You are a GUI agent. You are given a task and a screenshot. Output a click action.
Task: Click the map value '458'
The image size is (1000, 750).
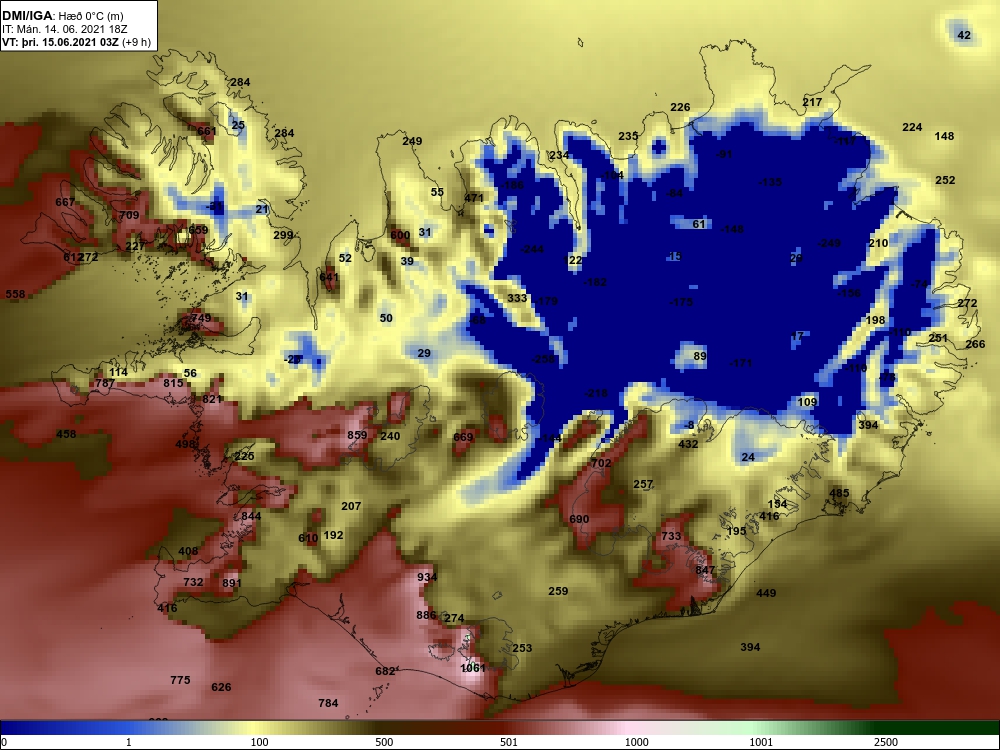click(x=66, y=434)
